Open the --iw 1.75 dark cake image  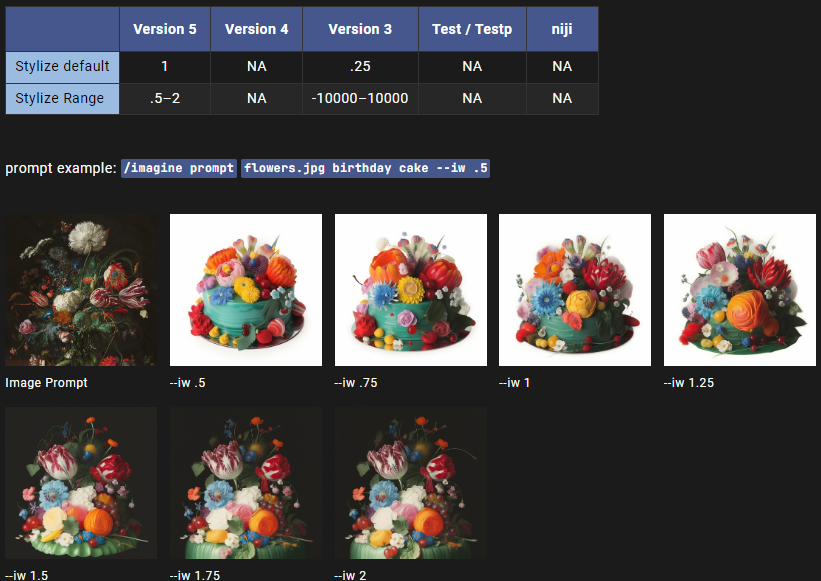(x=246, y=483)
